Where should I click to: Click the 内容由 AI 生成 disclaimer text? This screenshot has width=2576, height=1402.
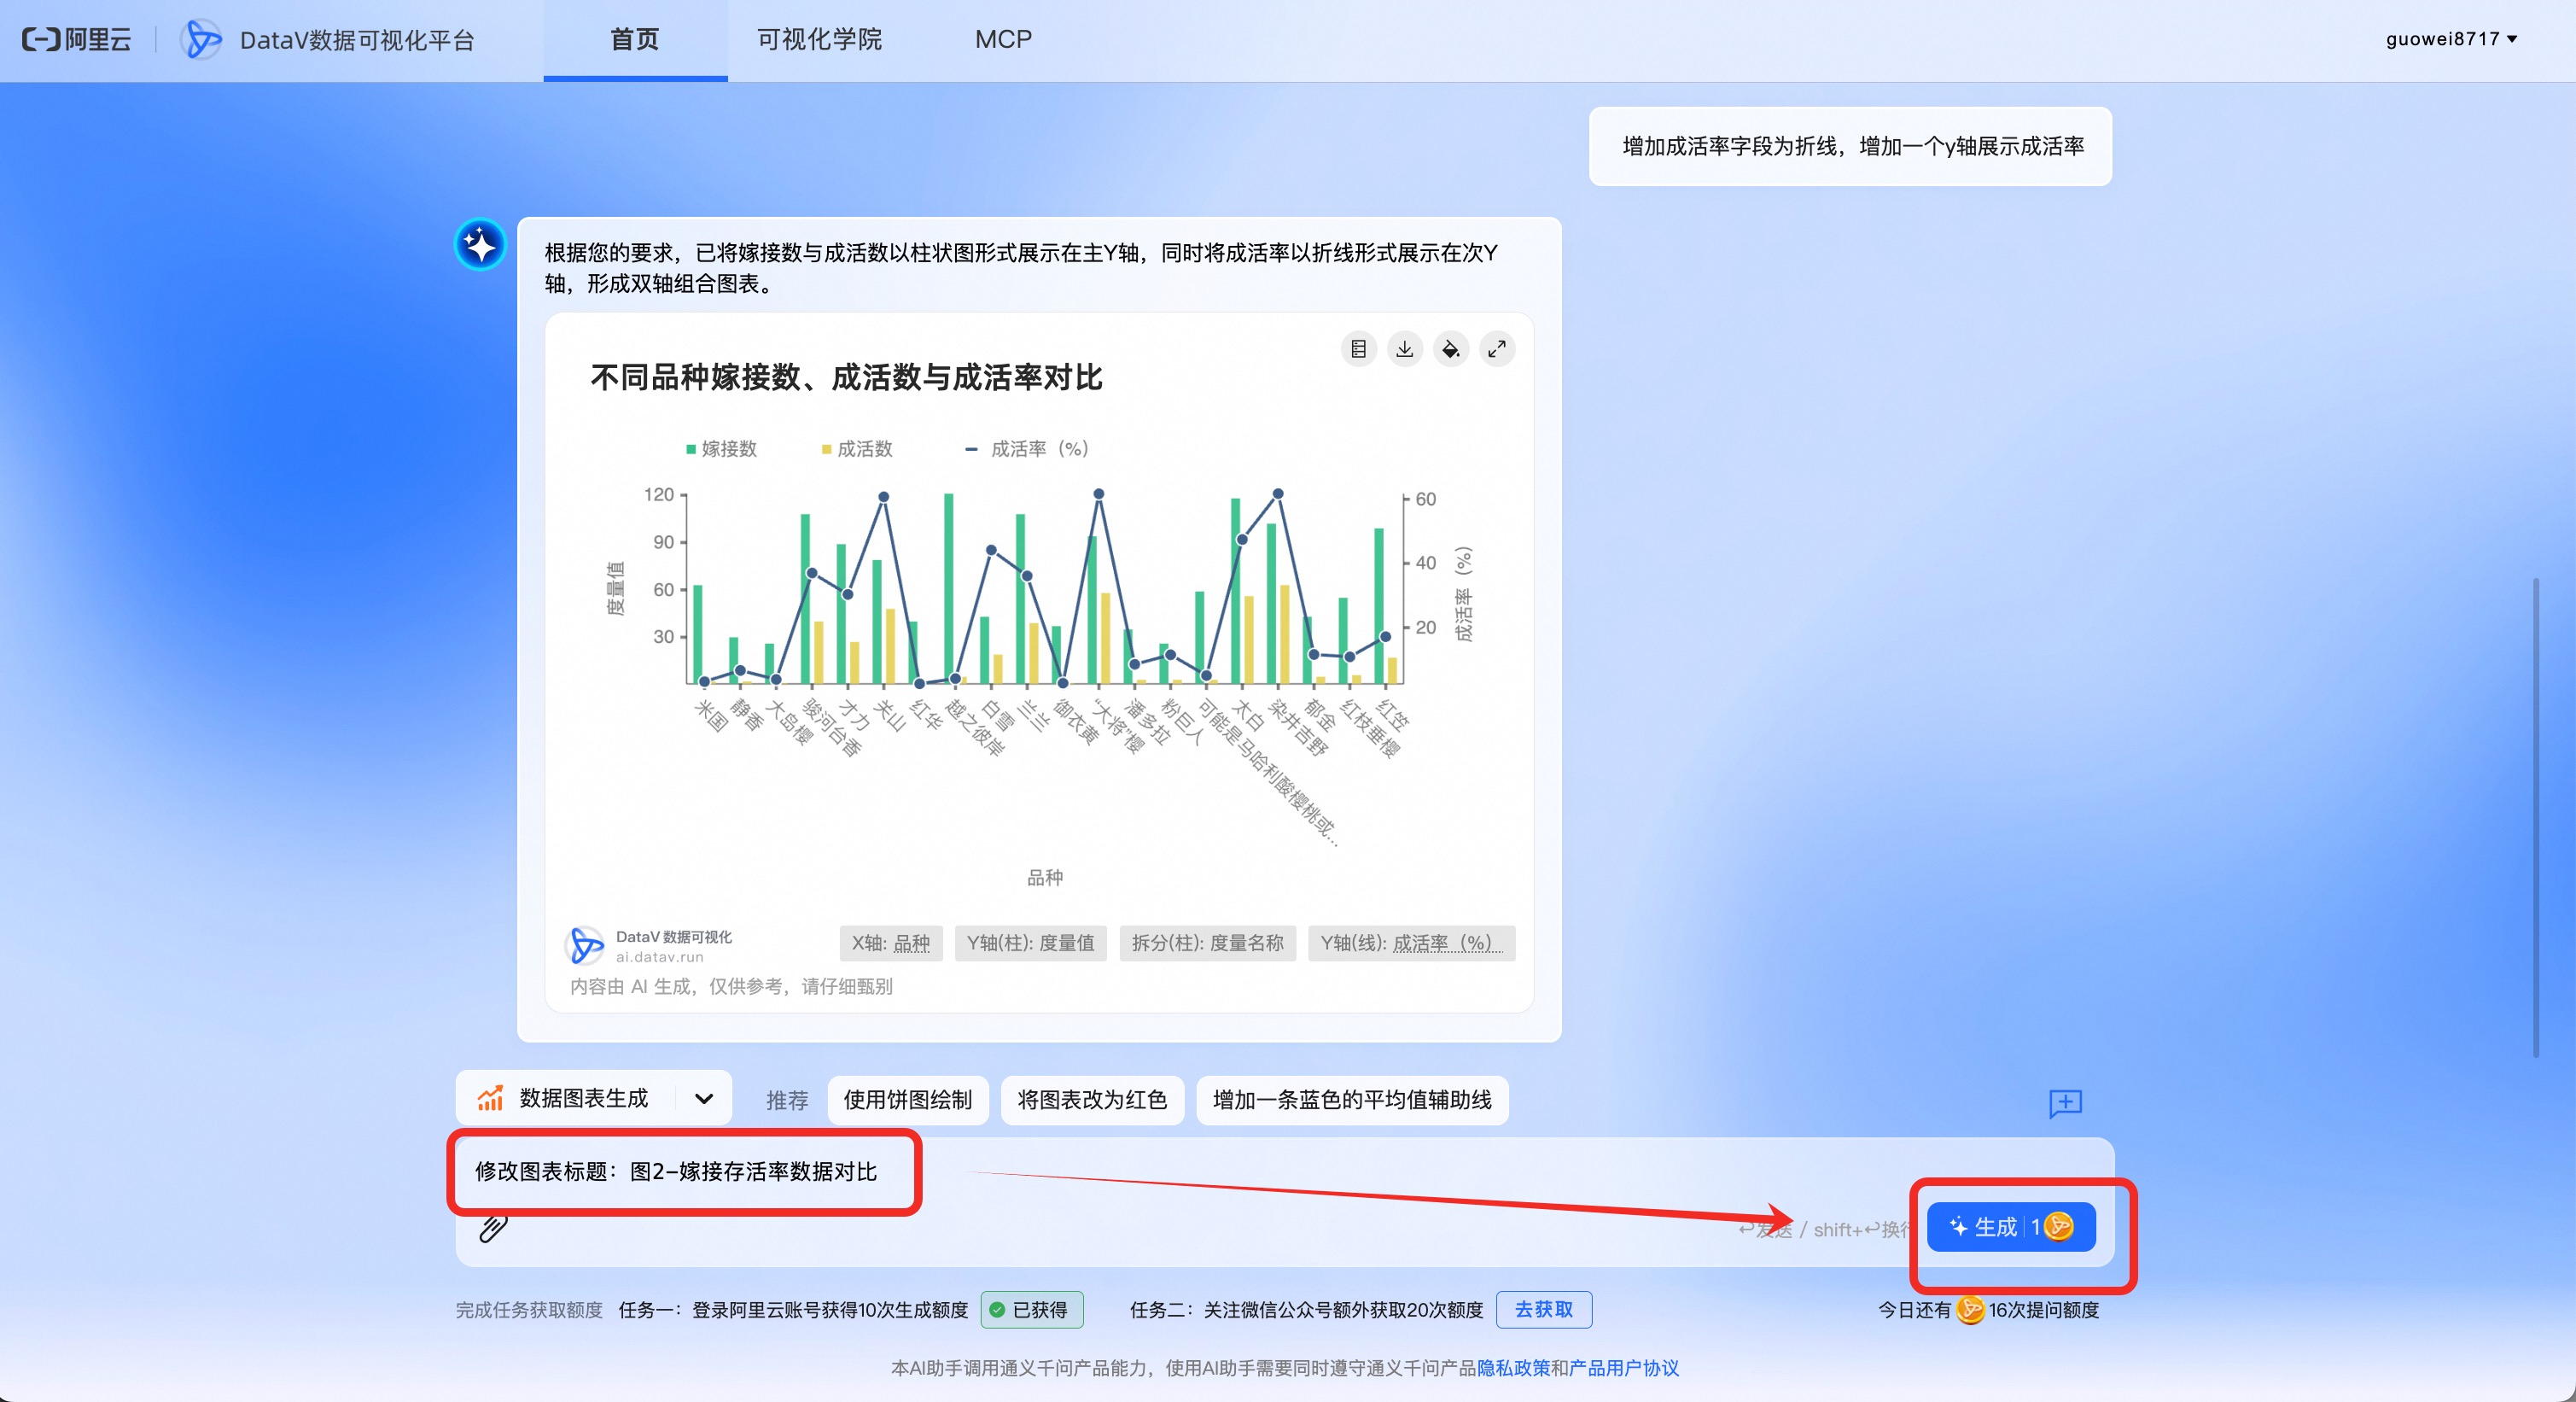[x=731, y=986]
